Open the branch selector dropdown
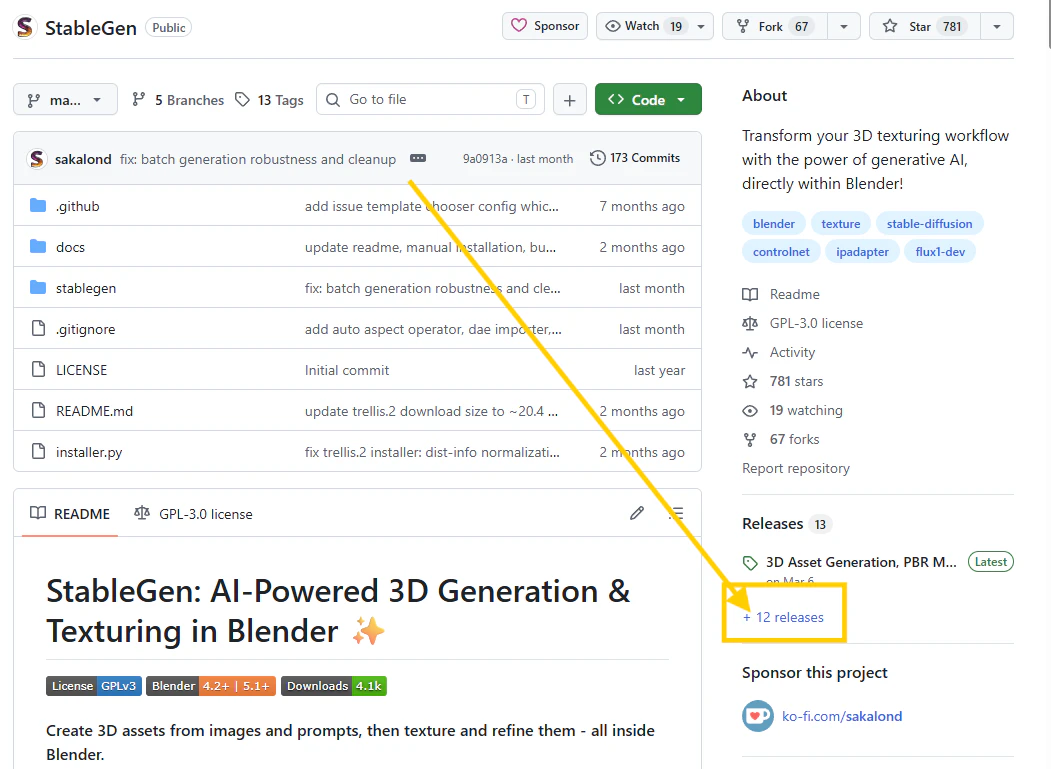 tap(65, 100)
